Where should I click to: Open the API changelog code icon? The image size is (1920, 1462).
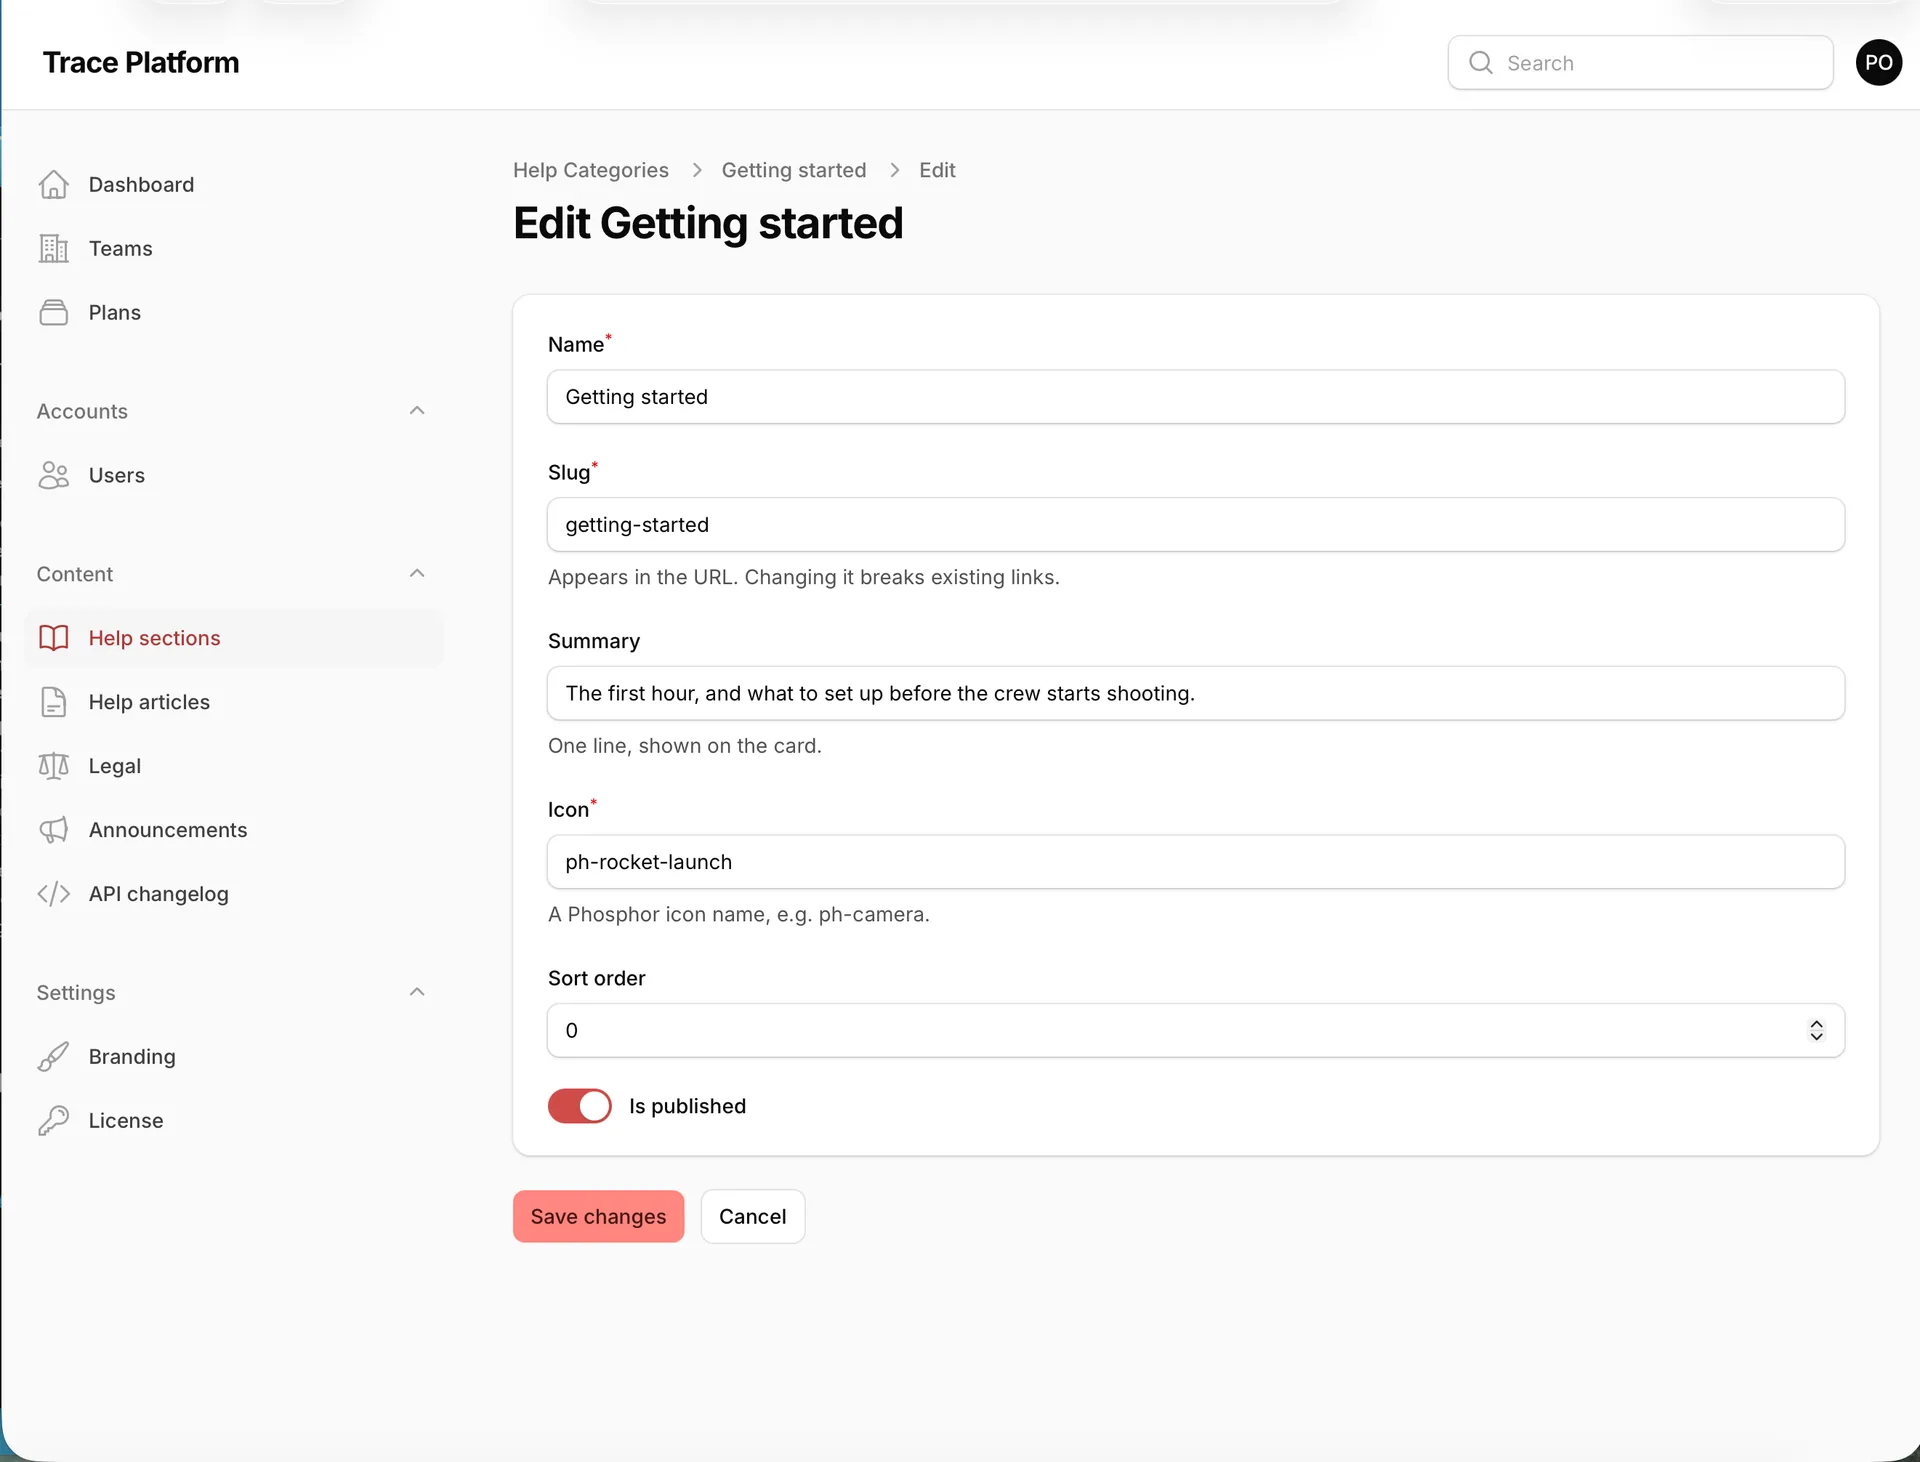pos(53,895)
